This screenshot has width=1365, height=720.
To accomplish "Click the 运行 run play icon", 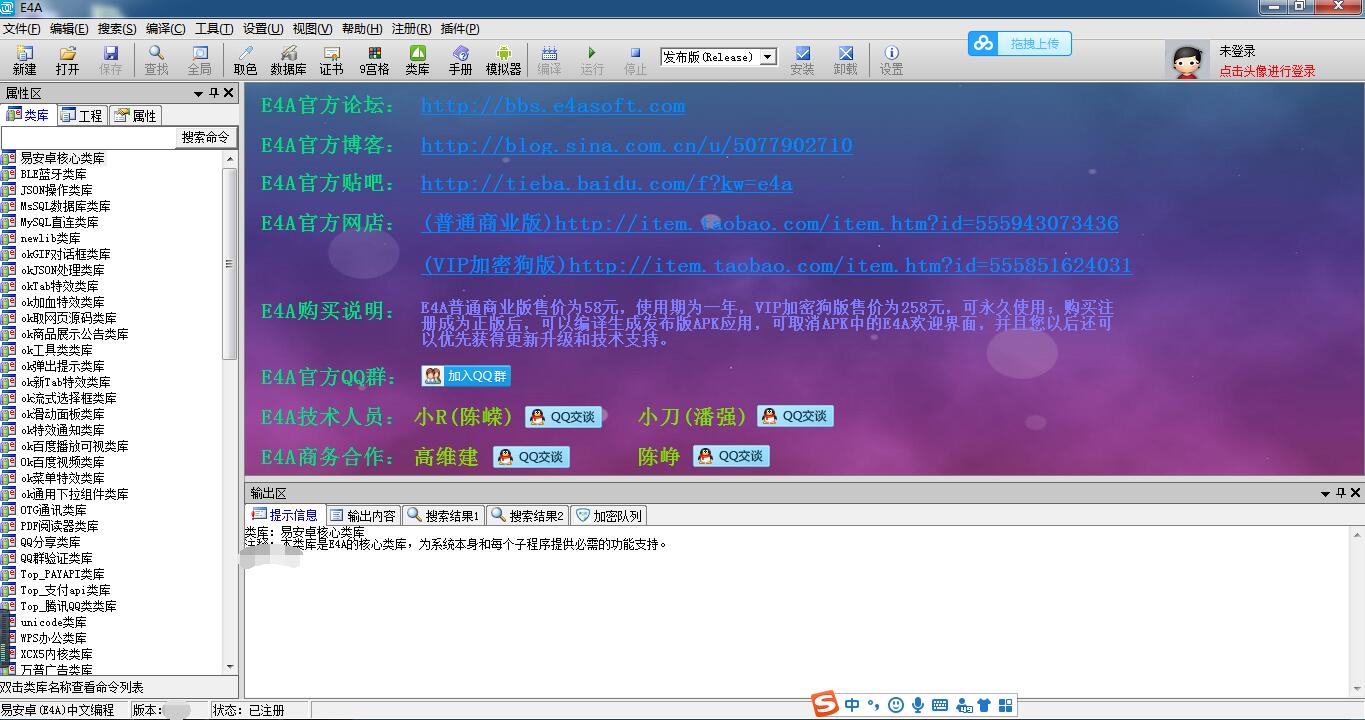I will click(x=592, y=60).
